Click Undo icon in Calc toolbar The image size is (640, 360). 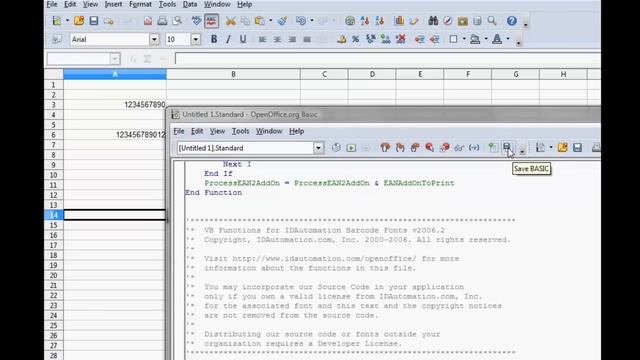(x=301, y=21)
